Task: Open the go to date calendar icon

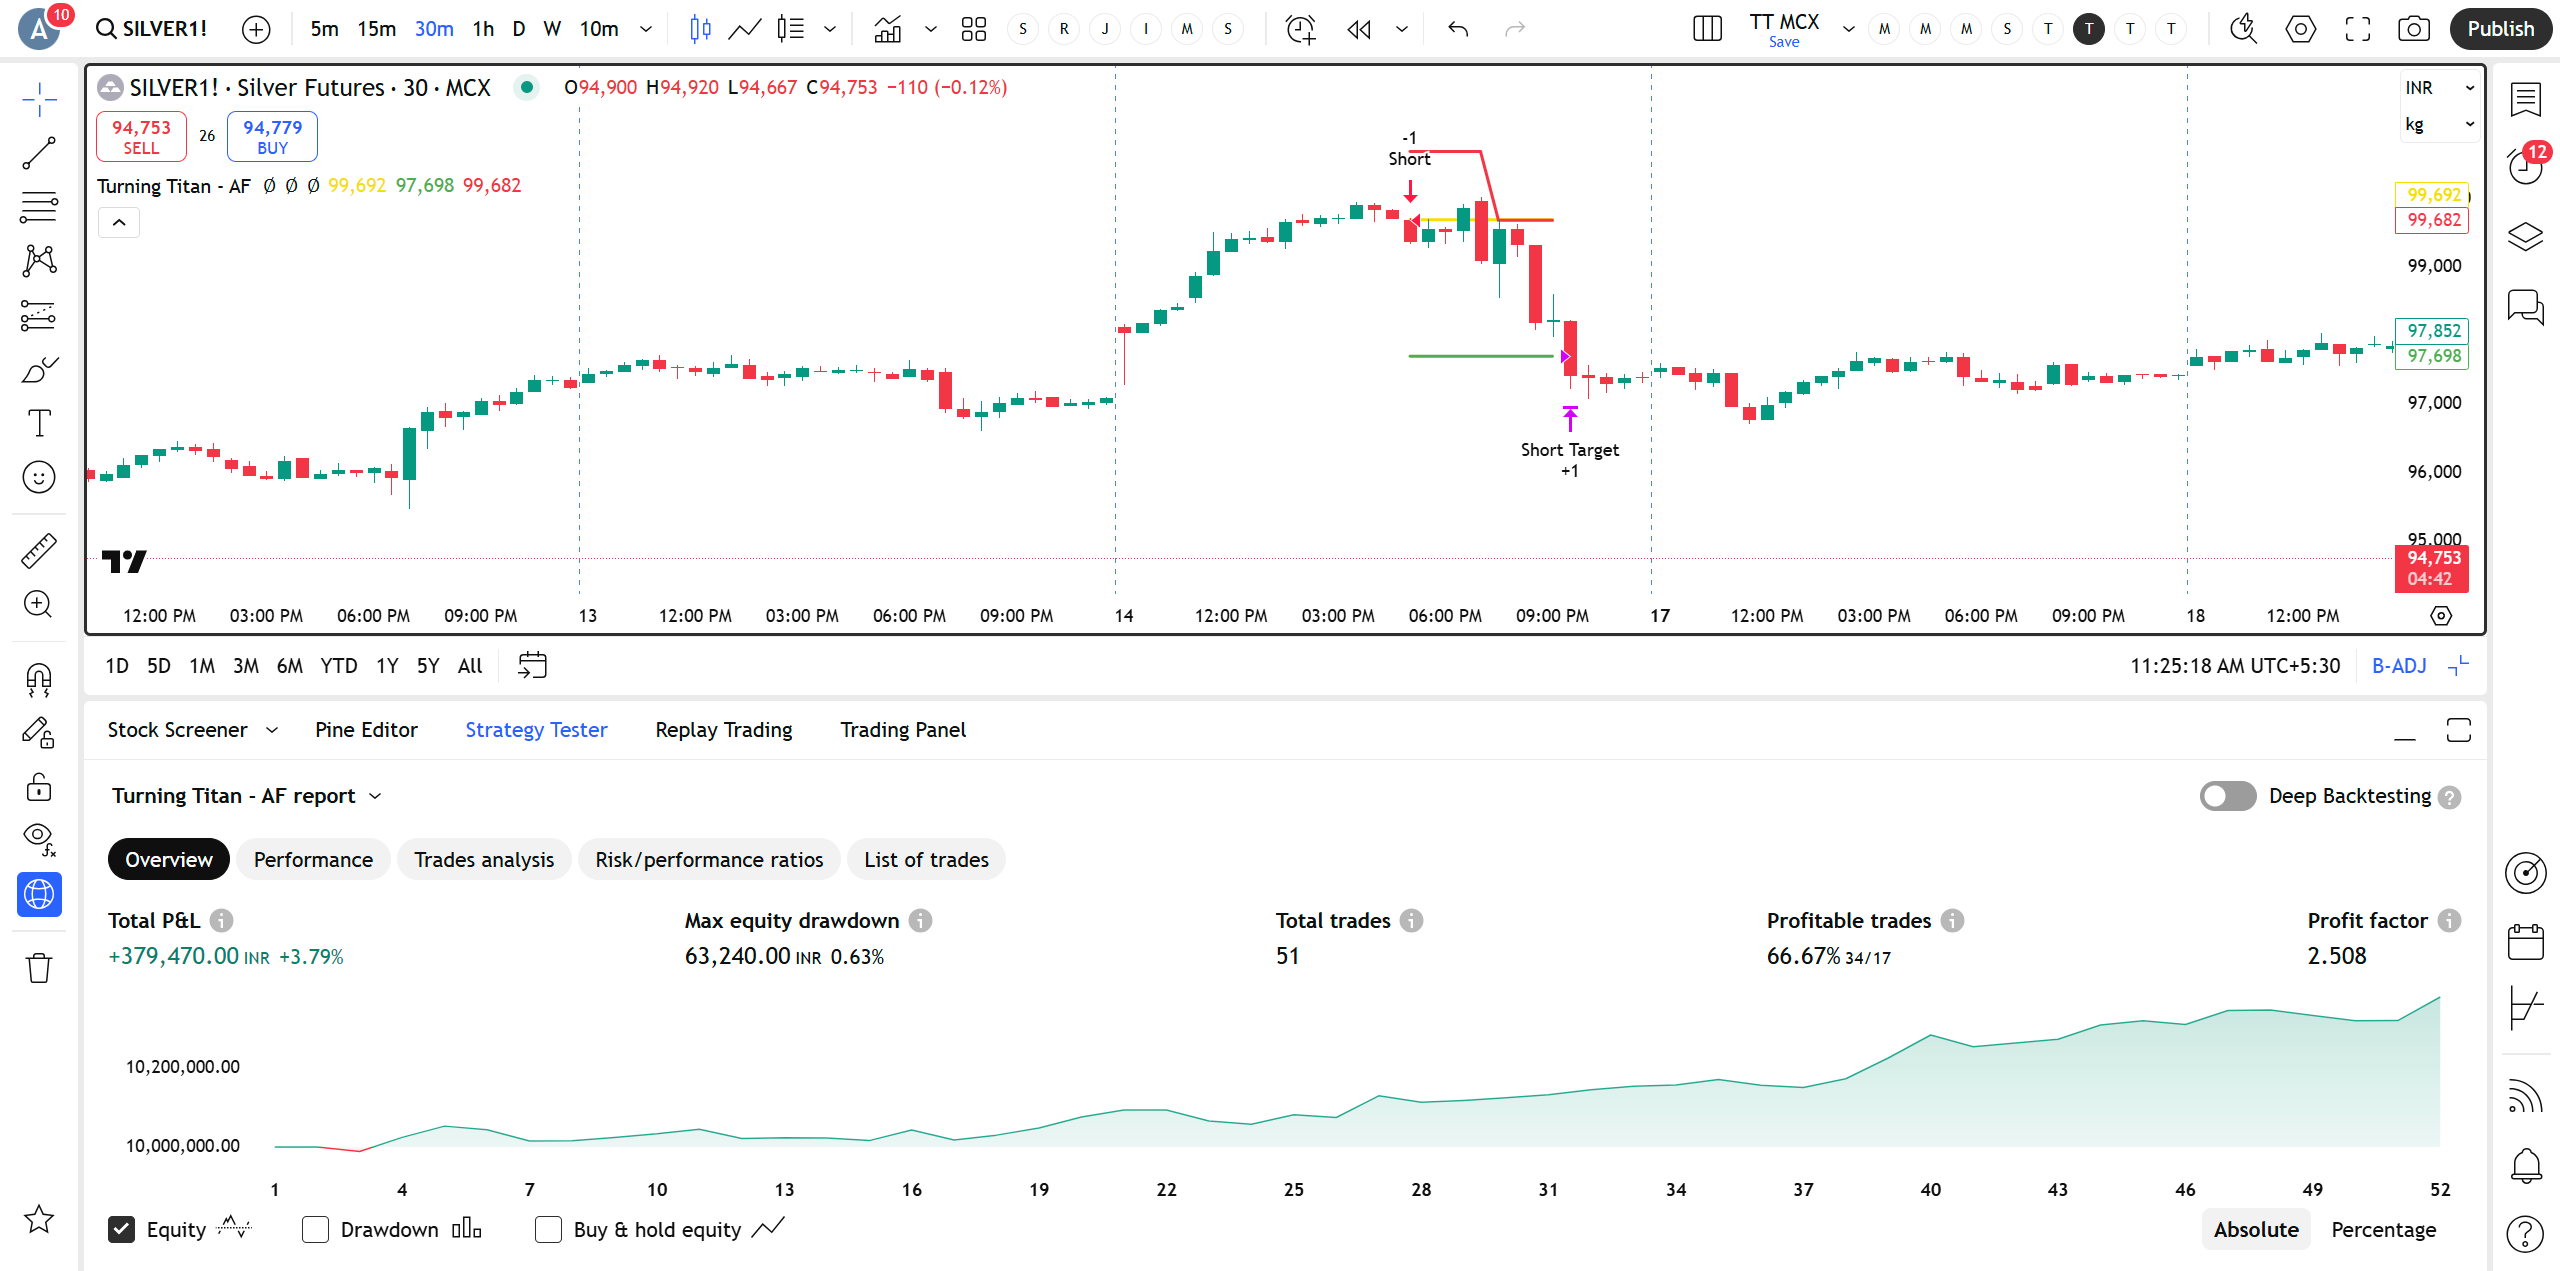Action: [x=532, y=665]
